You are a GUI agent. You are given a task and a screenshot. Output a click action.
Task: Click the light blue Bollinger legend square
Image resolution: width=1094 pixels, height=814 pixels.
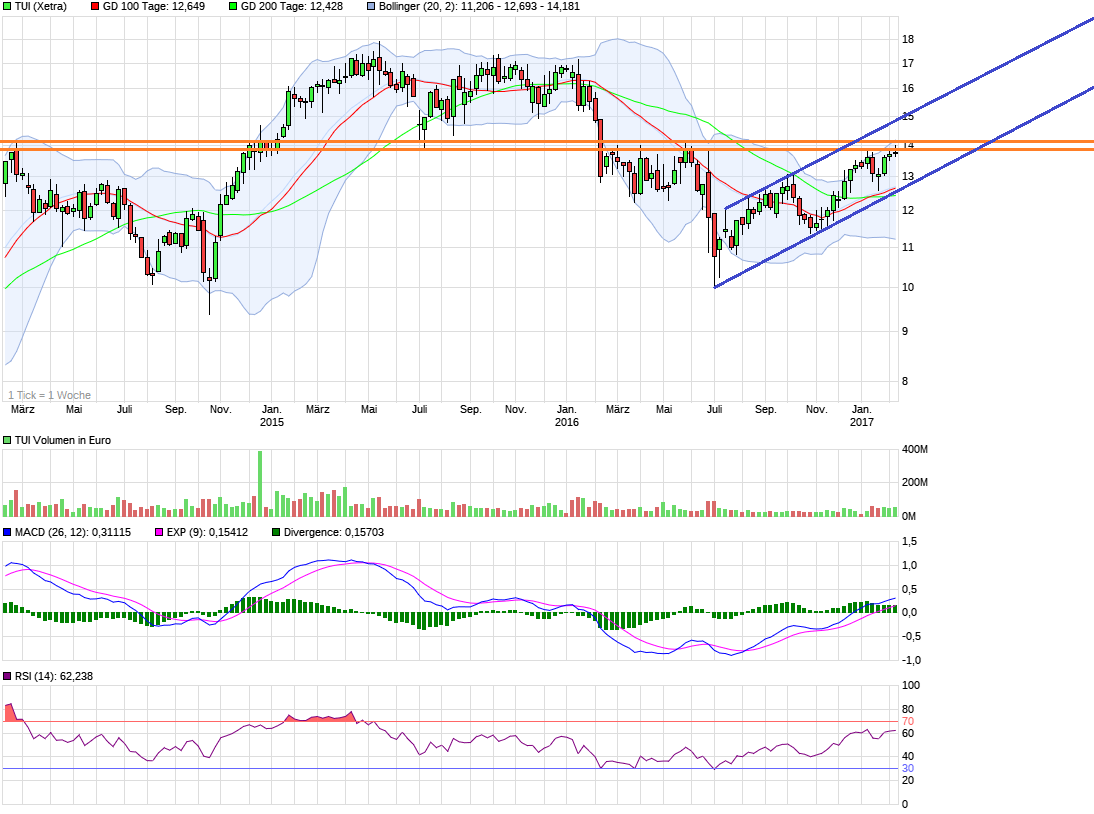pyautogui.click(x=371, y=6)
